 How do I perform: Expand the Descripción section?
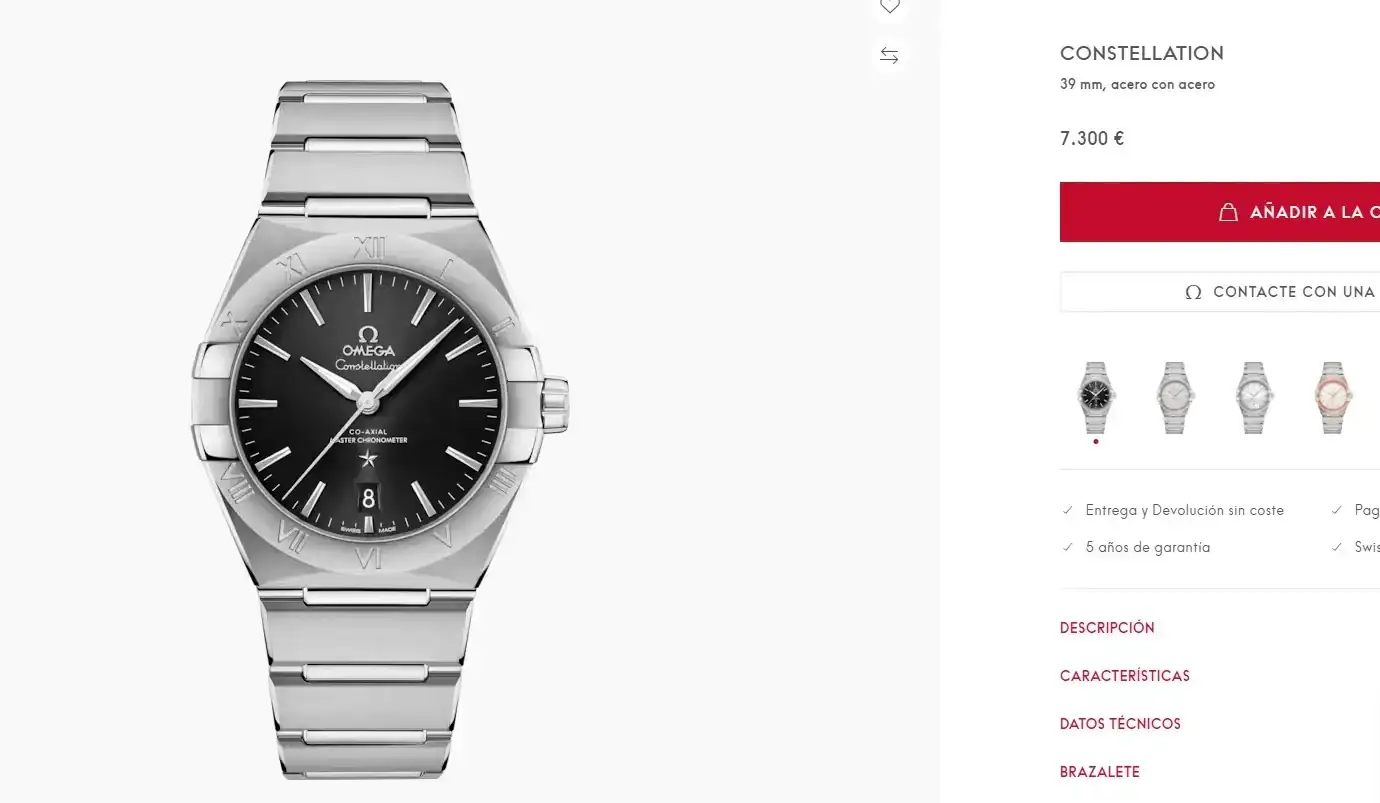(x=1107, y=628)
